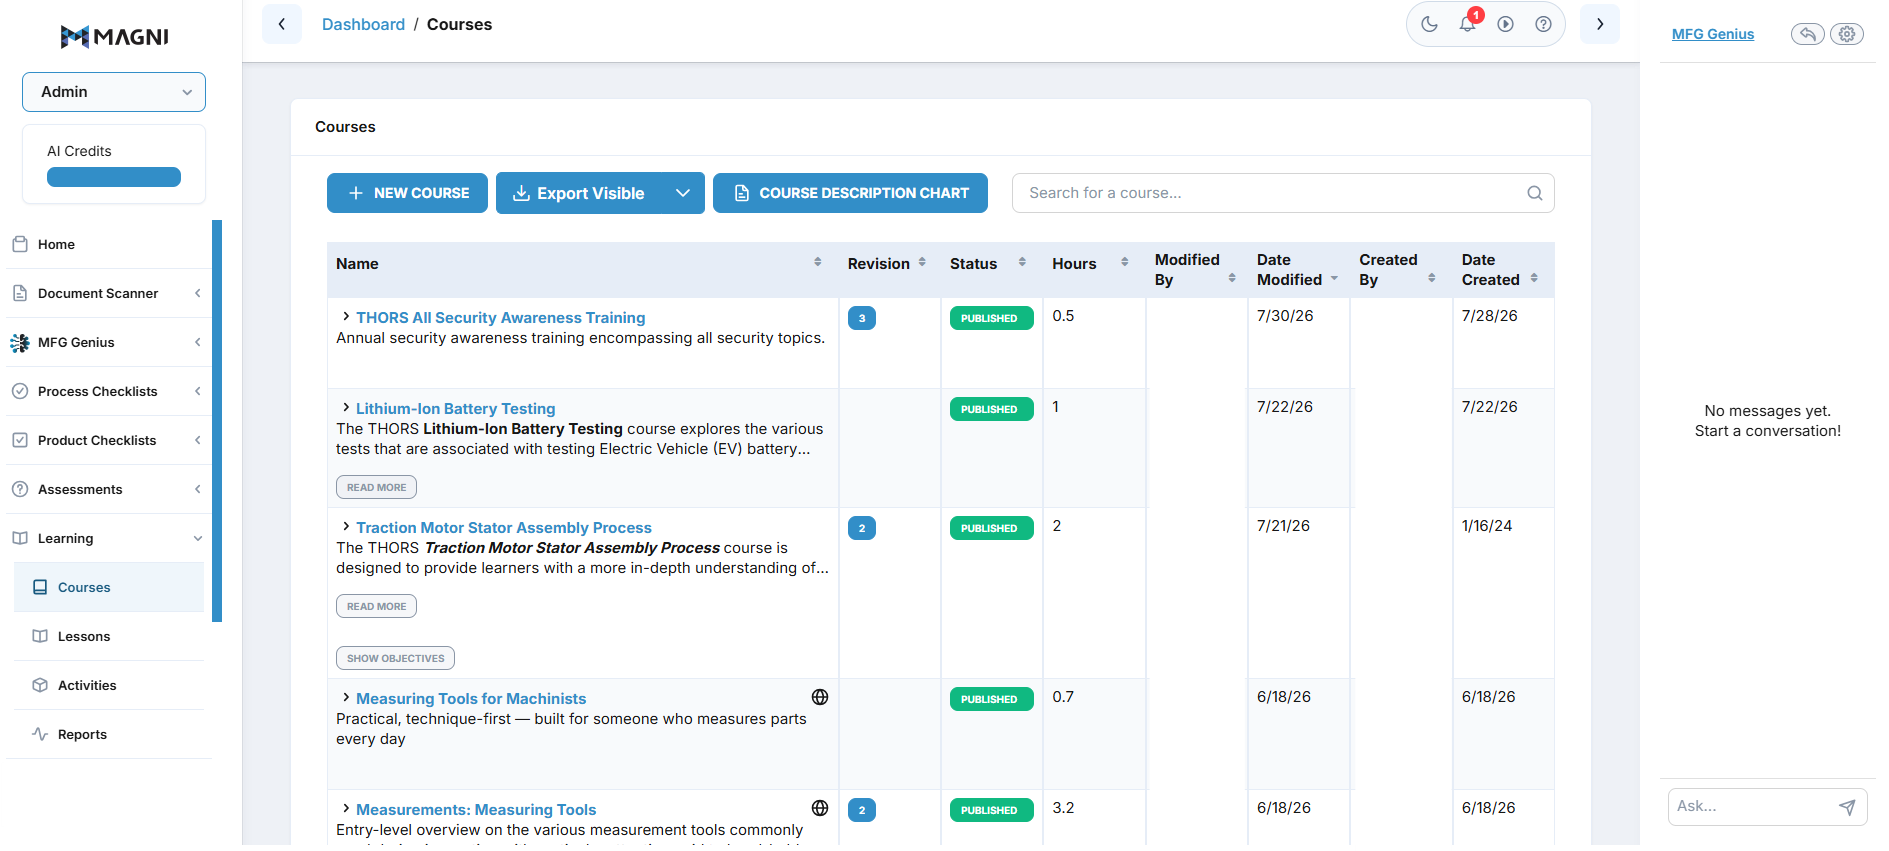
Task: Open Activities in sidebar
Action: pos(109,685)
